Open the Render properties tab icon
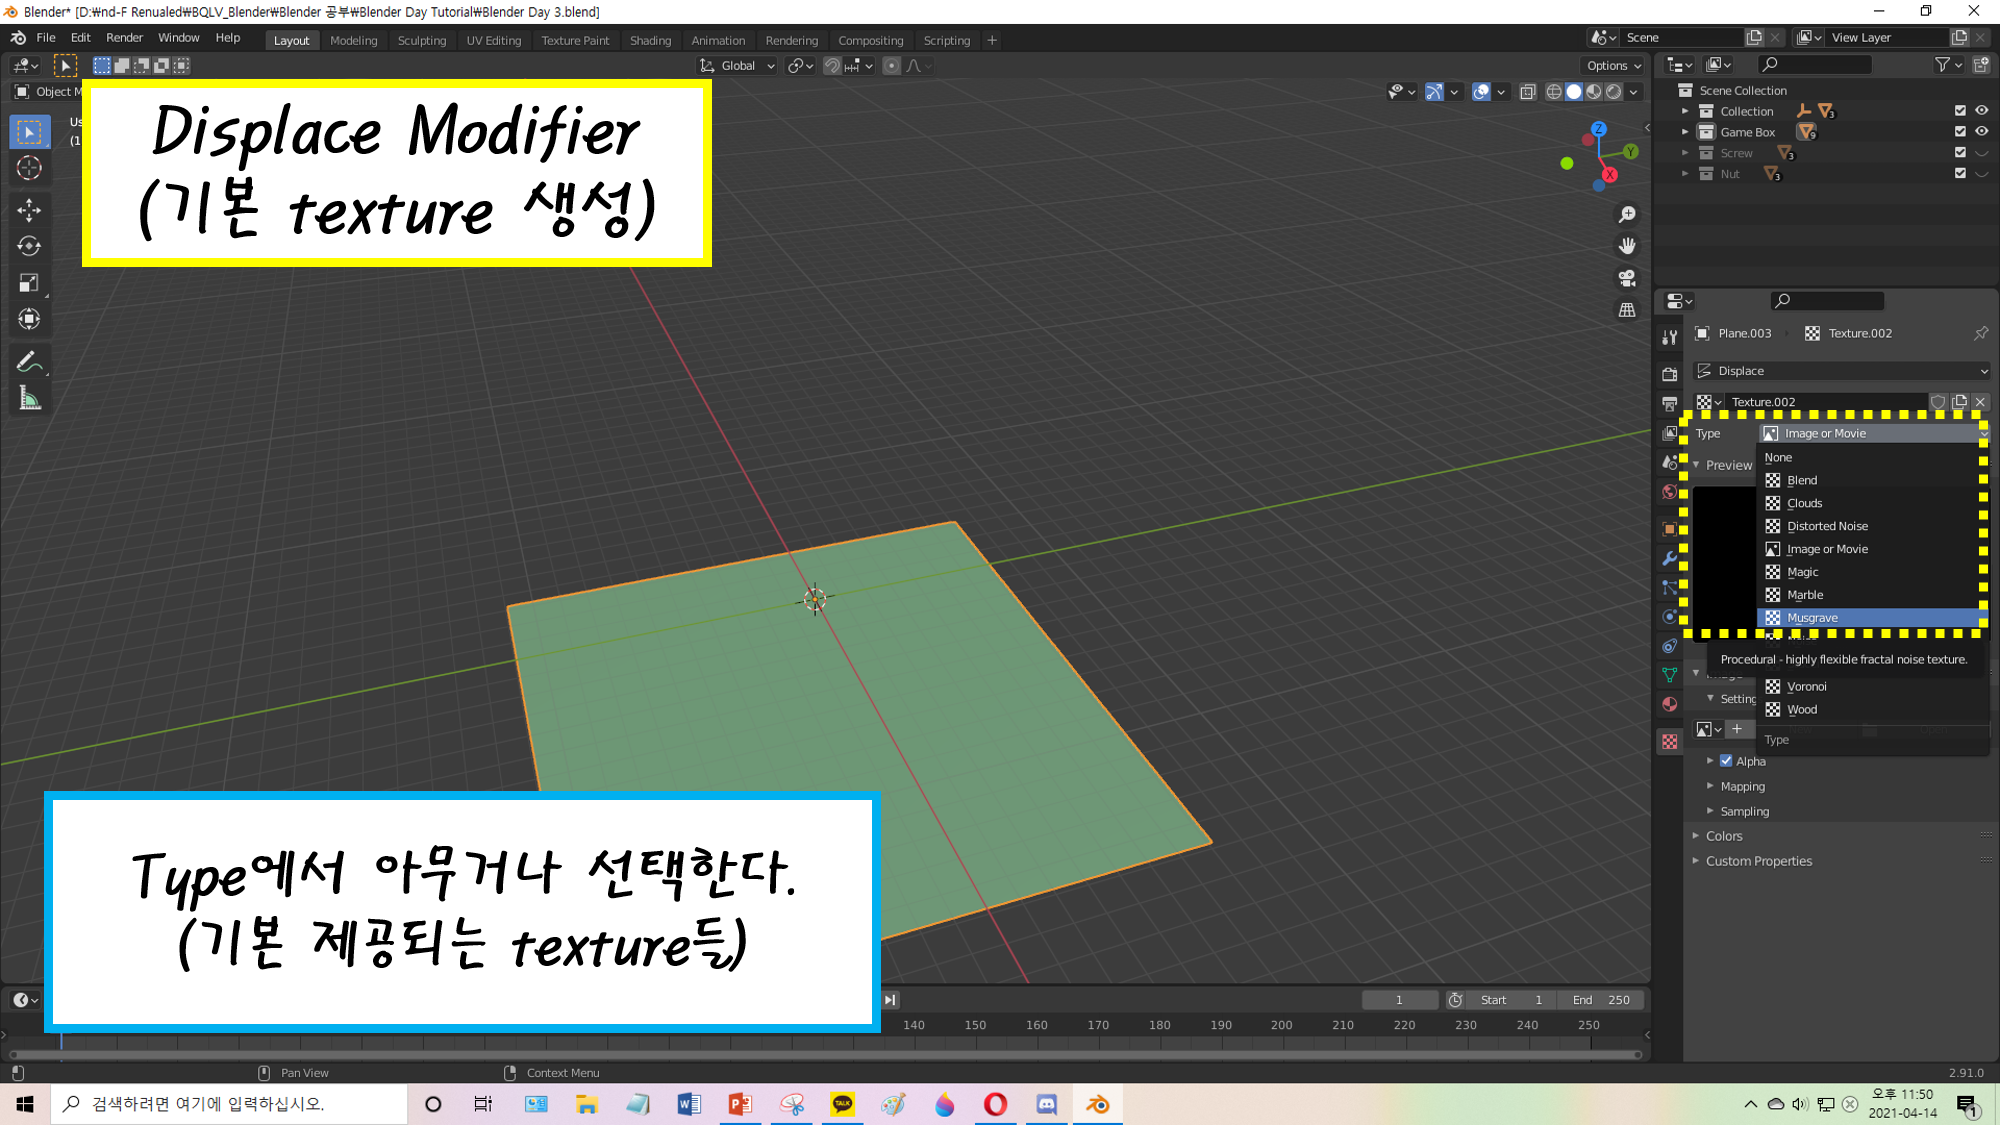 (1669, 374)
